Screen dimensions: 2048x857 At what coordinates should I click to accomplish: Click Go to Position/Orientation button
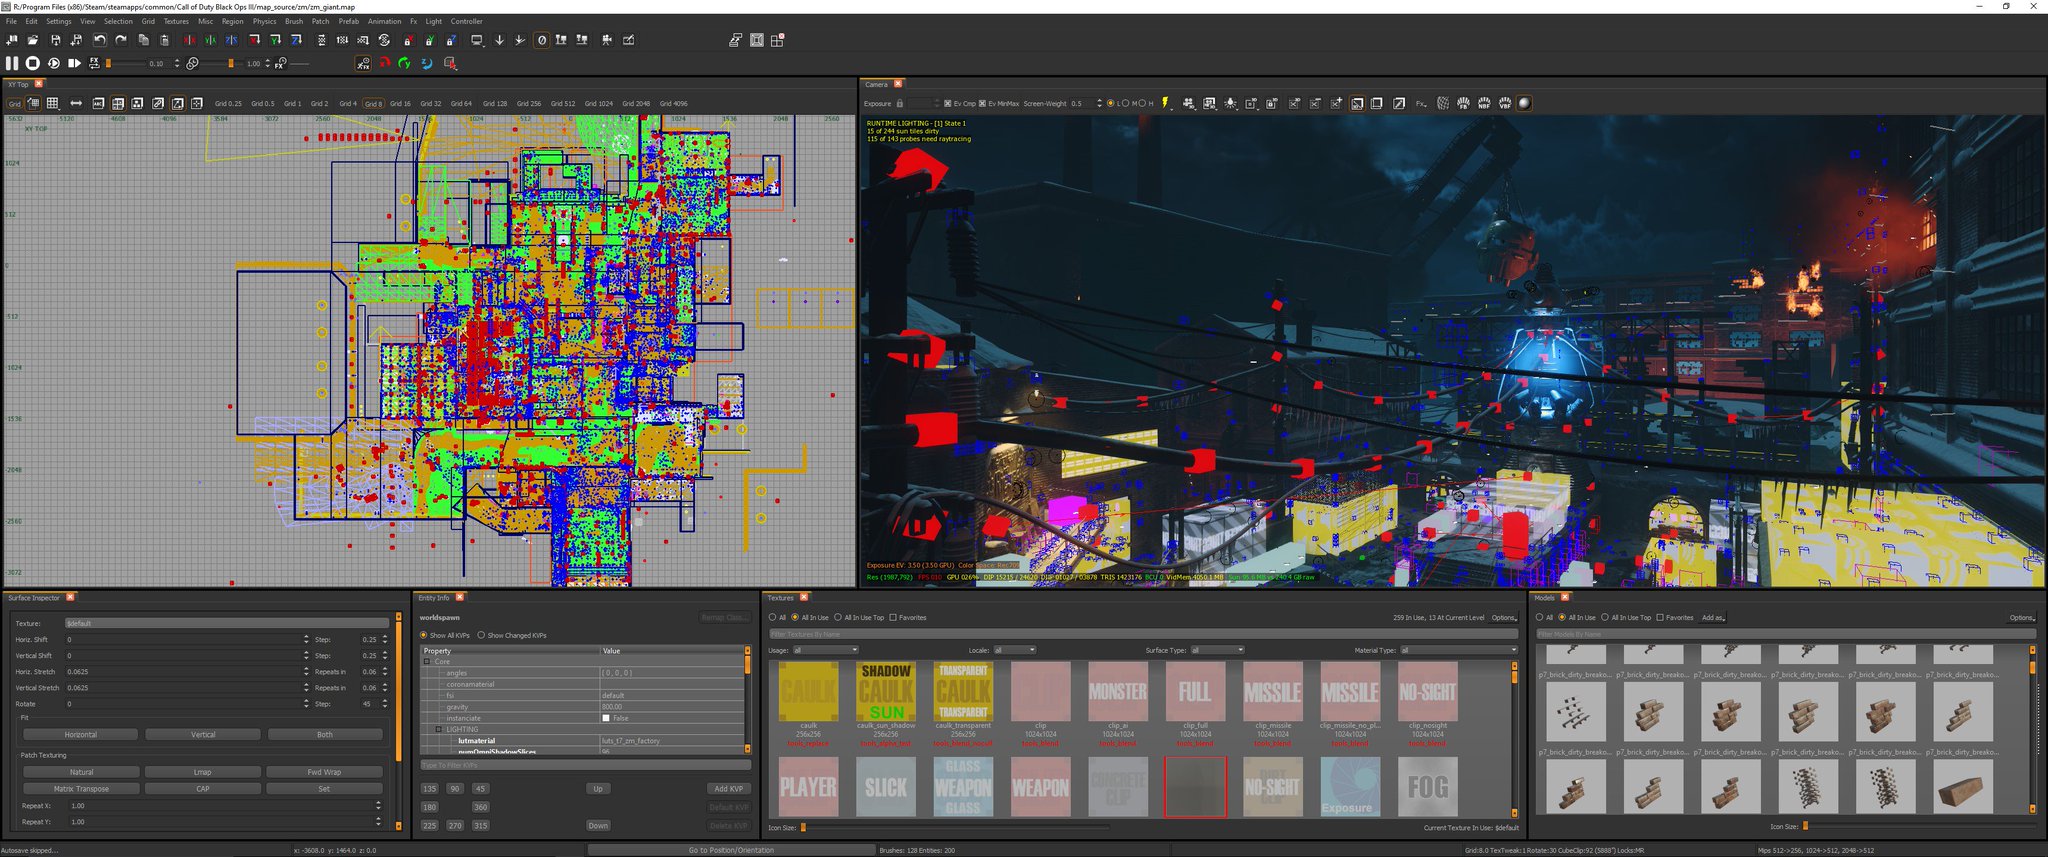[731, 850]
